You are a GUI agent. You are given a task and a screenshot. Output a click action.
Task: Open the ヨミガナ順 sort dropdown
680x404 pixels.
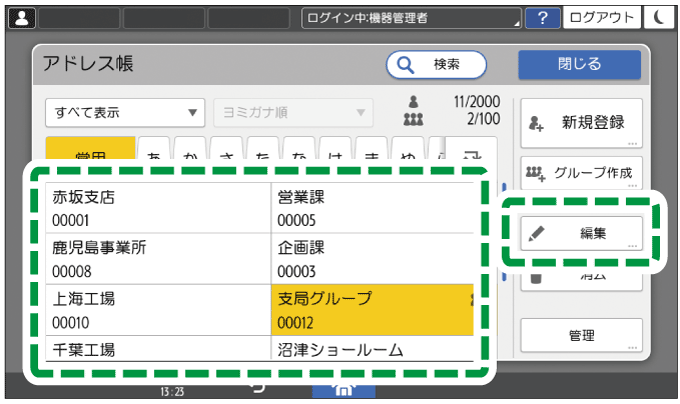click(293, 113)
